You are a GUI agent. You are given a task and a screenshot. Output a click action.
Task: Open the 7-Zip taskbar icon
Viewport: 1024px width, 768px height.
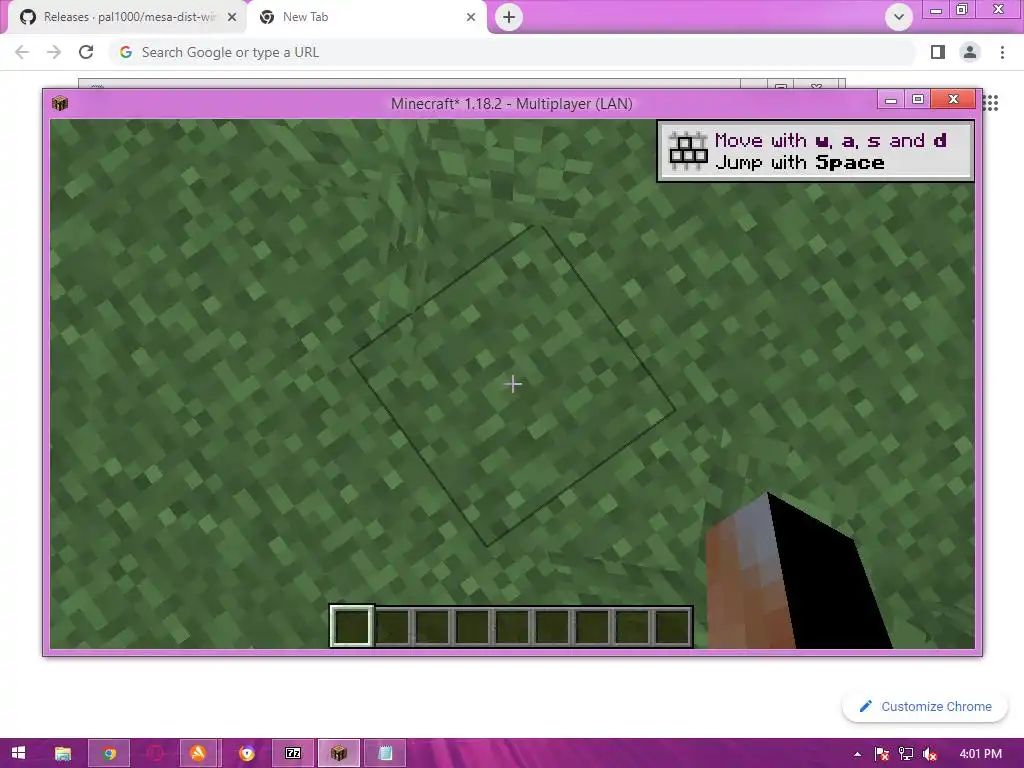(293, 754)
